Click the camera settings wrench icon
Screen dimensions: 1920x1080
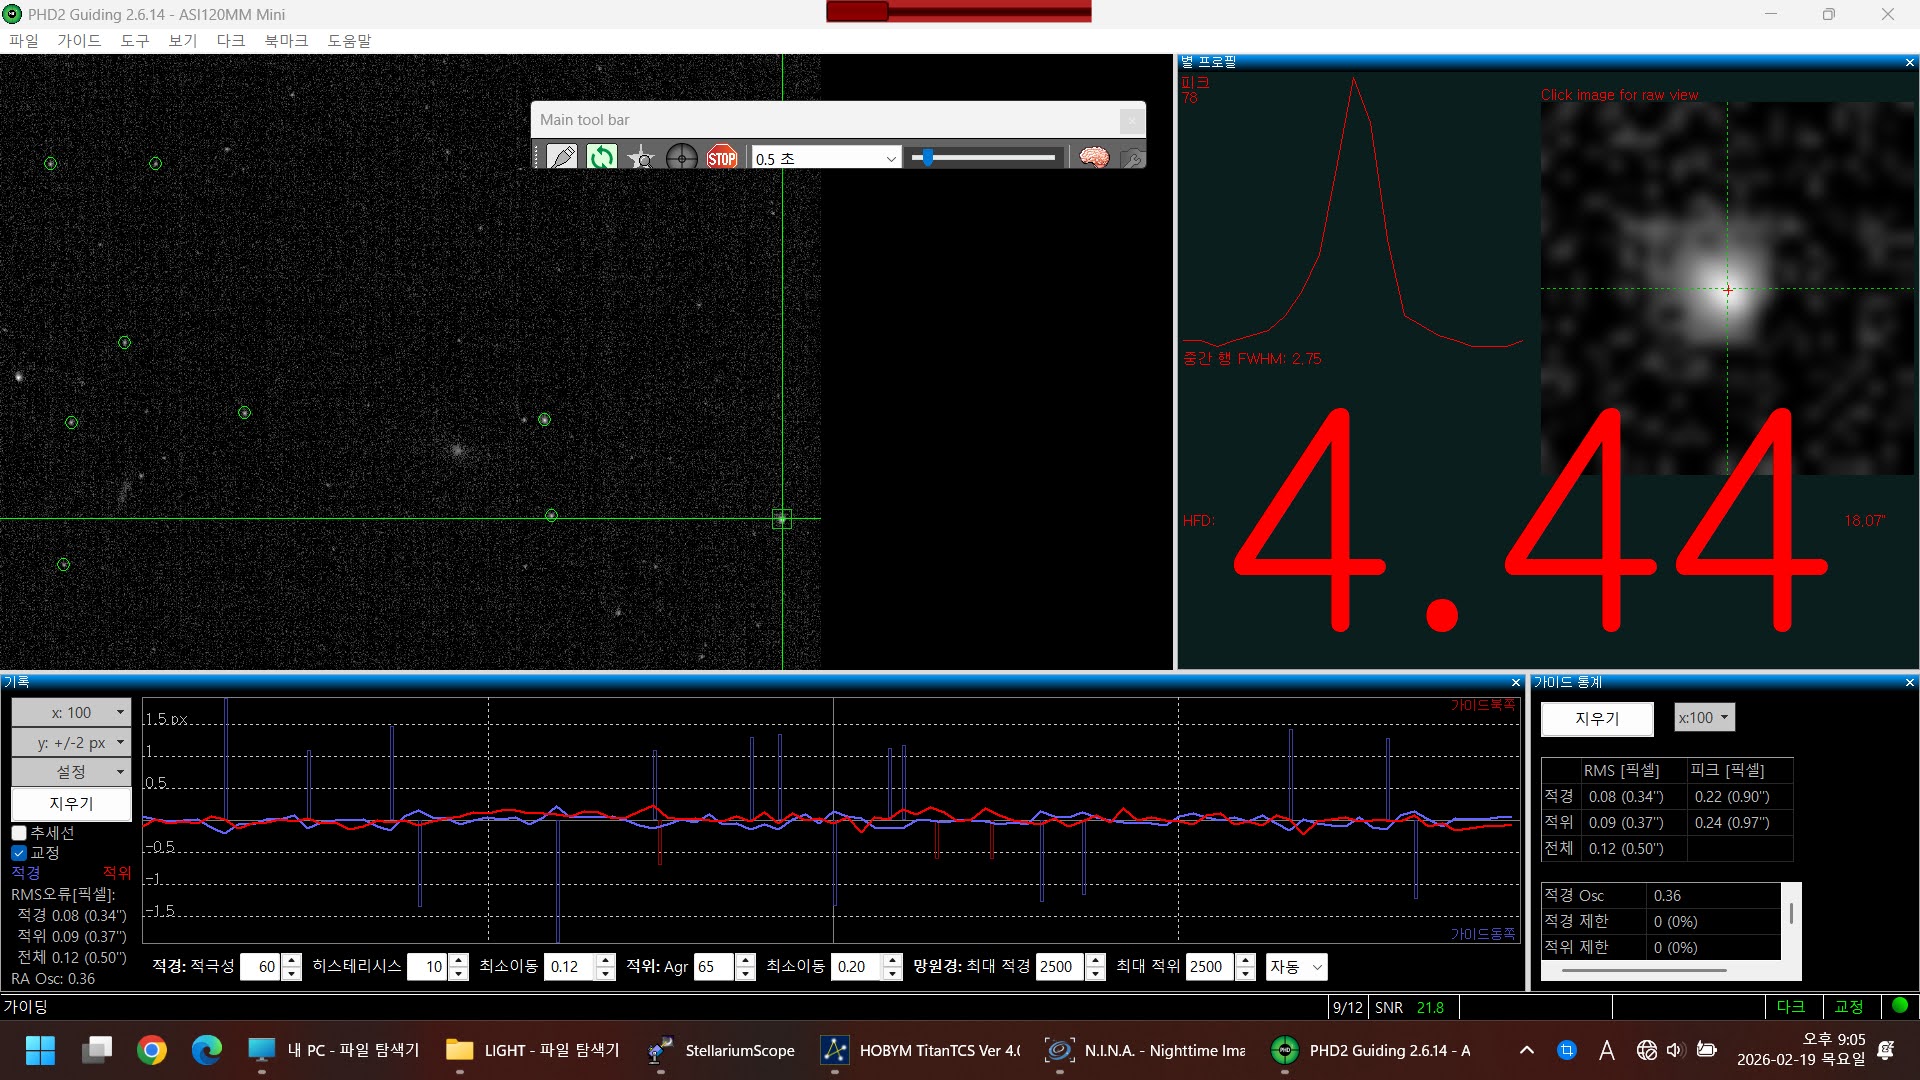(1132, 157)
